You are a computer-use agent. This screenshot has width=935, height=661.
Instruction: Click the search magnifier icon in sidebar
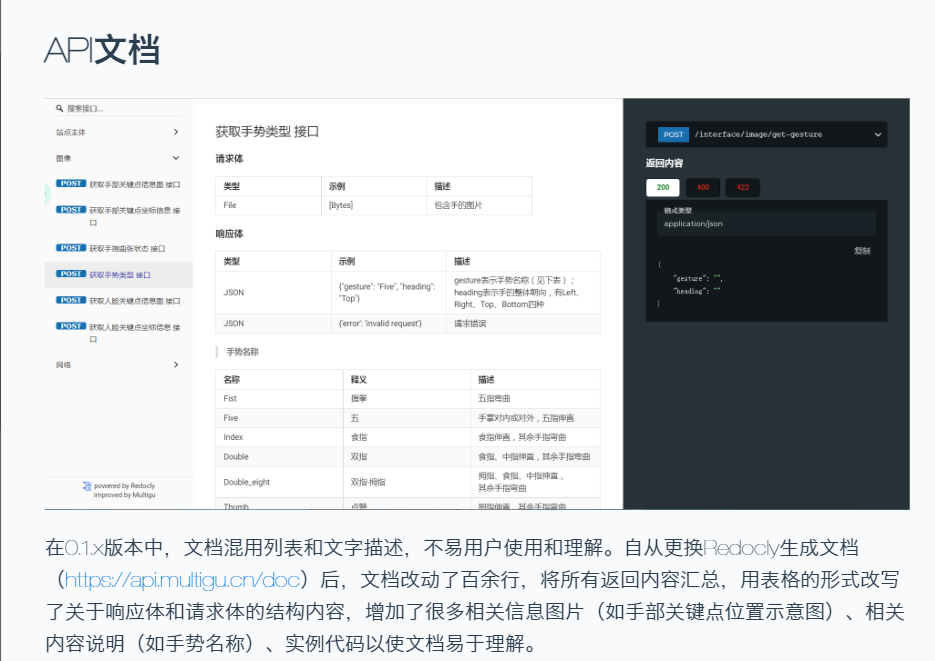(x=60, y=108)
